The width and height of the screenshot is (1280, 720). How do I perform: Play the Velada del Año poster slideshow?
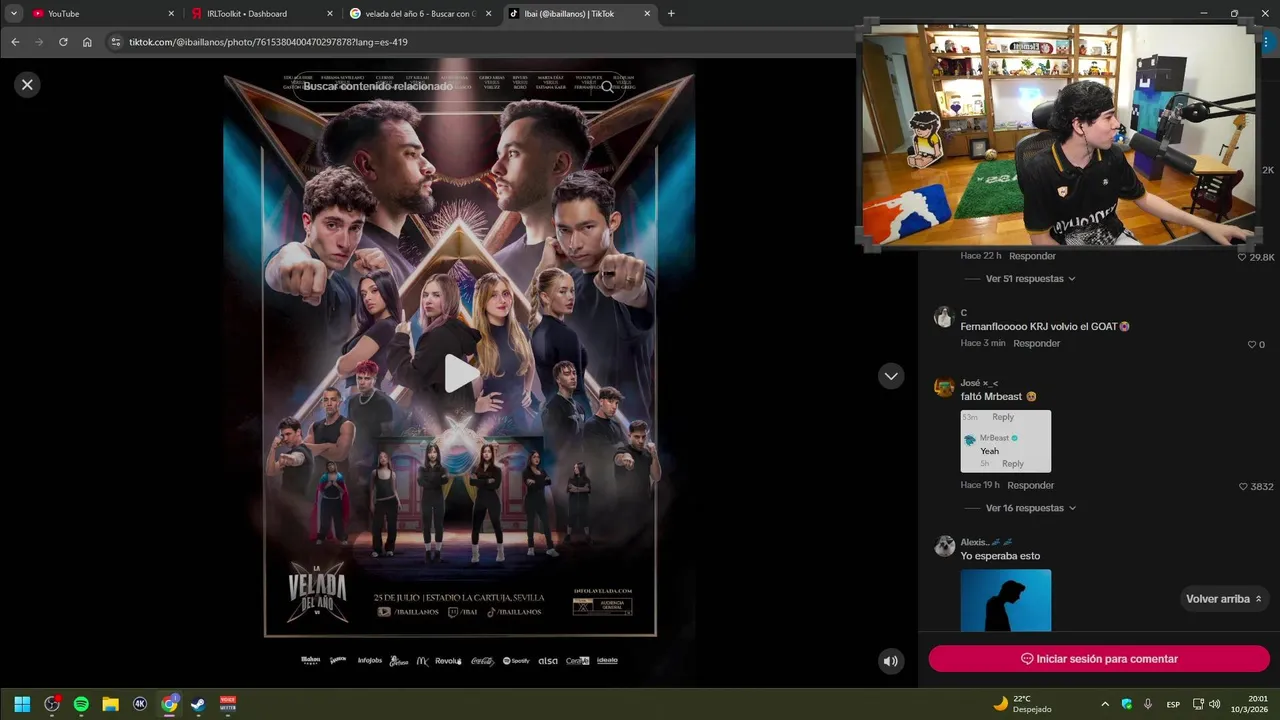click(x=460, y=373)
